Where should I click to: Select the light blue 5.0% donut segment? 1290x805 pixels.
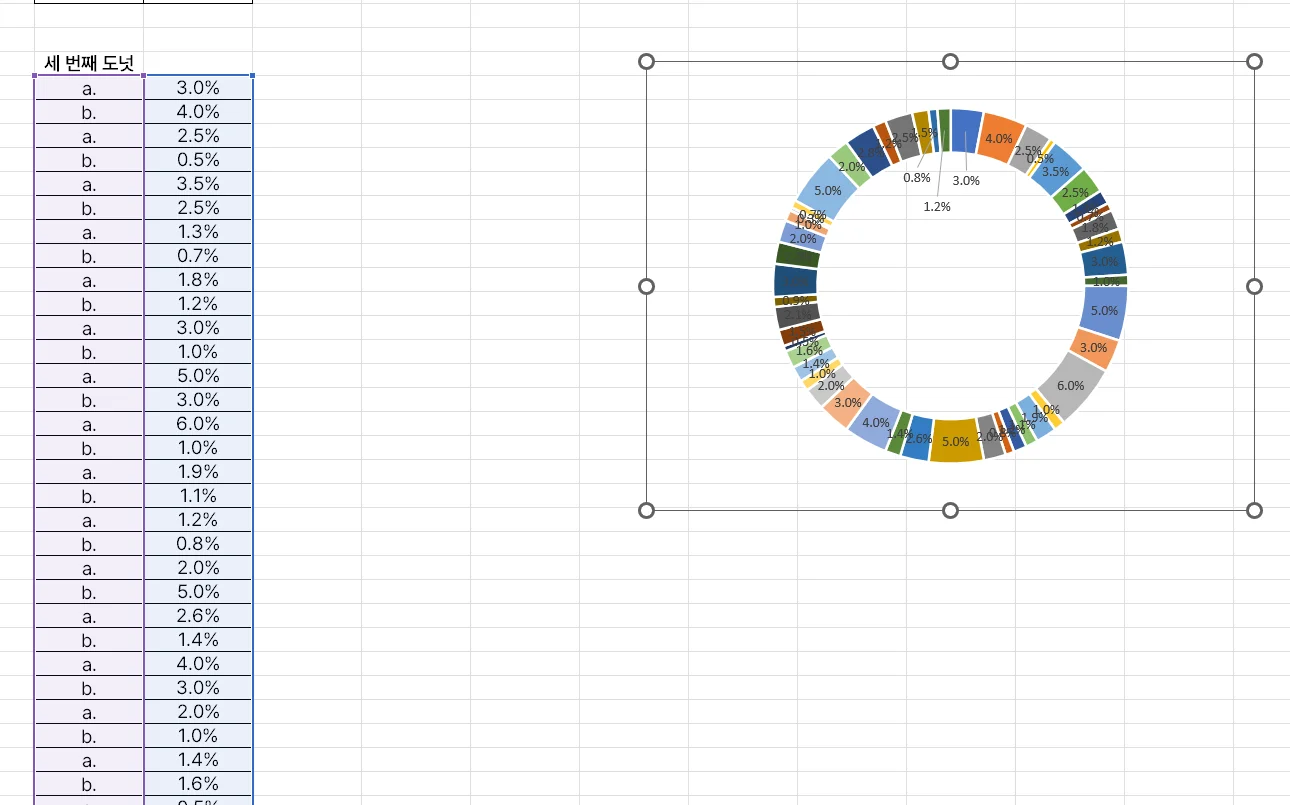[826, 190]
